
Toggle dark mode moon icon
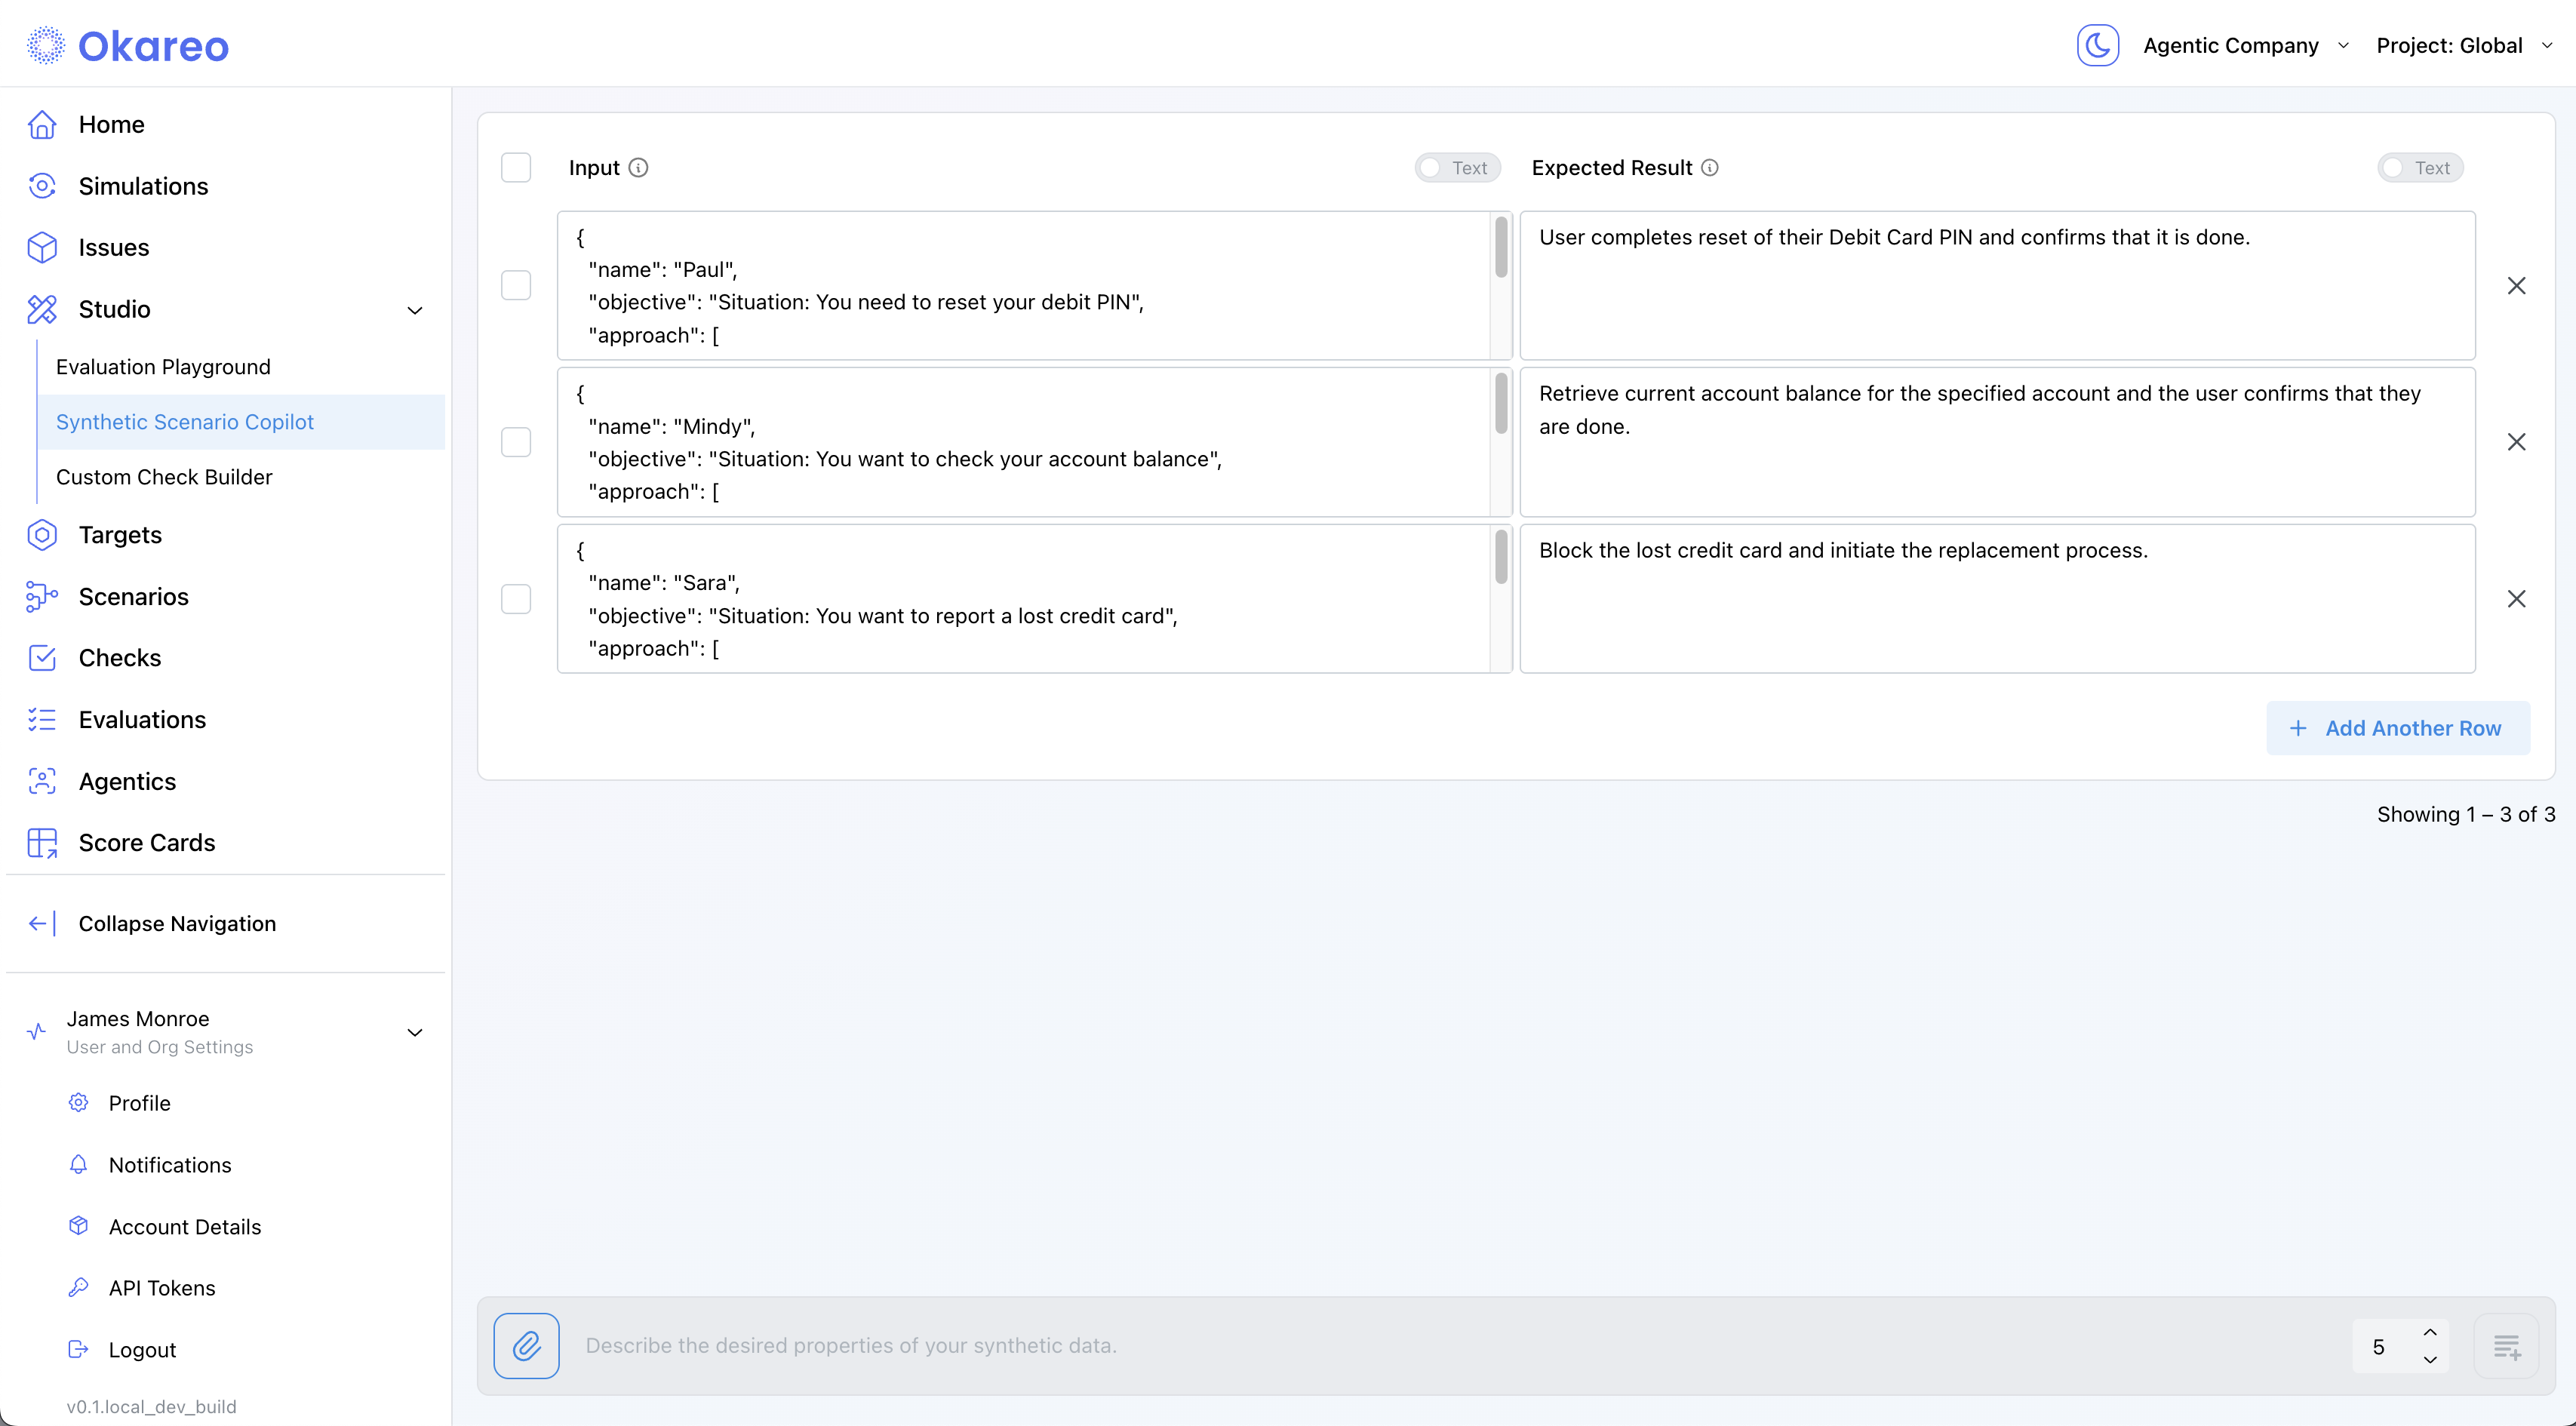click(2097, 46)
